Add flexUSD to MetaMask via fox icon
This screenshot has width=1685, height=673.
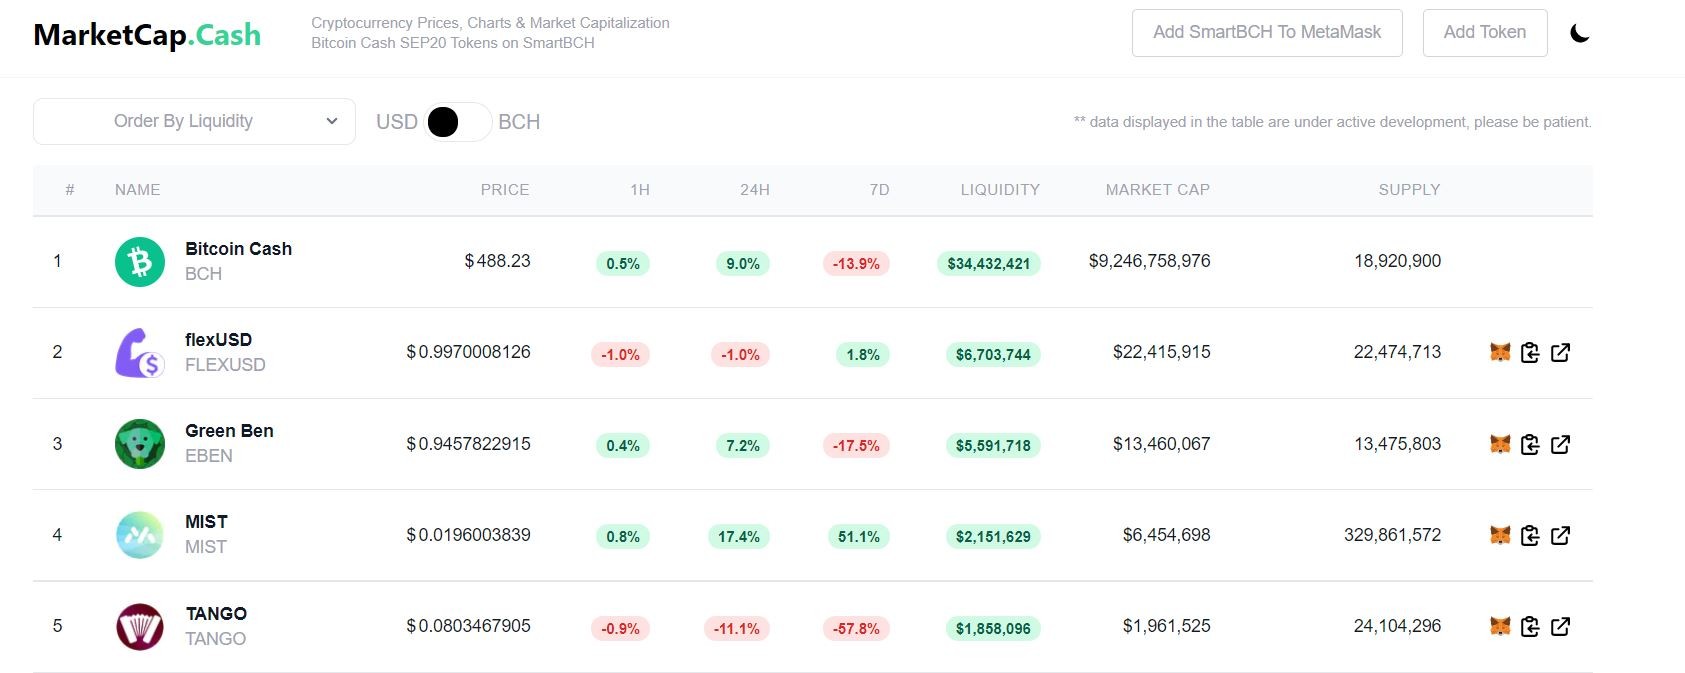(1500, 352)
